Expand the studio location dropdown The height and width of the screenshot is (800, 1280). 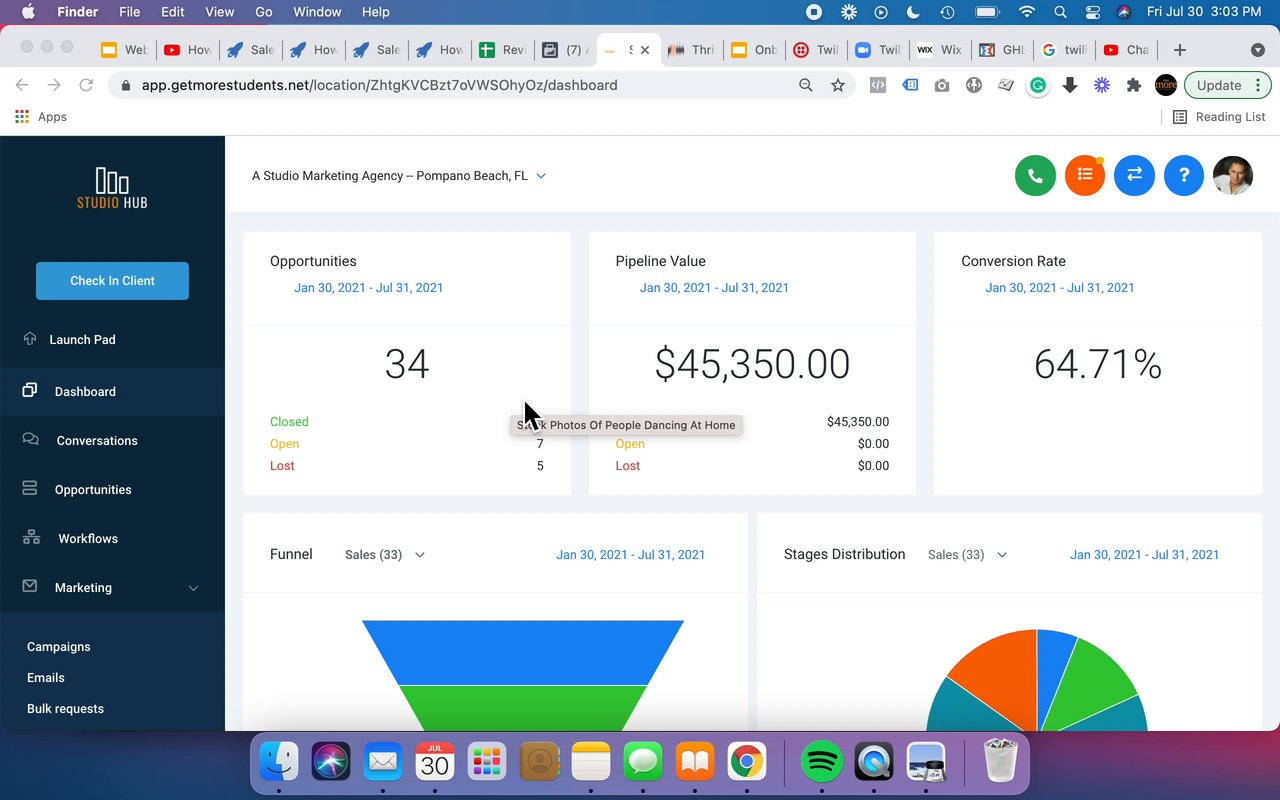(541, 175)
